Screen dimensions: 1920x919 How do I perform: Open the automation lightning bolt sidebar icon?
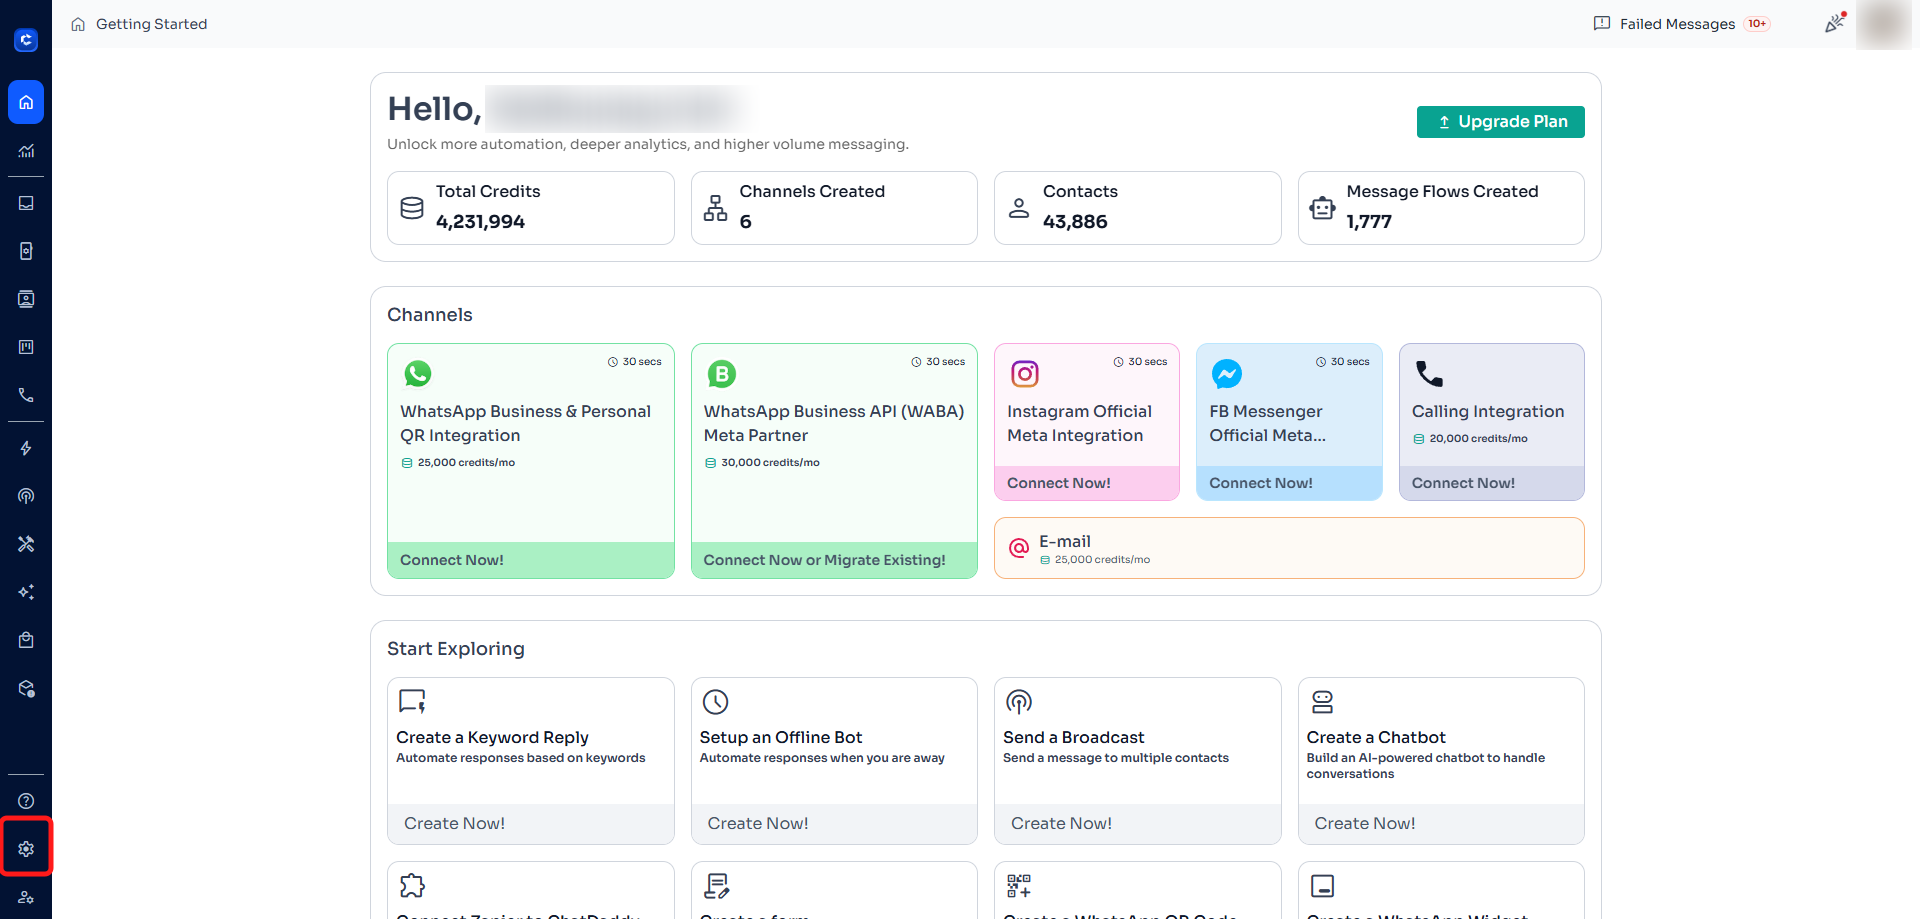26,448
